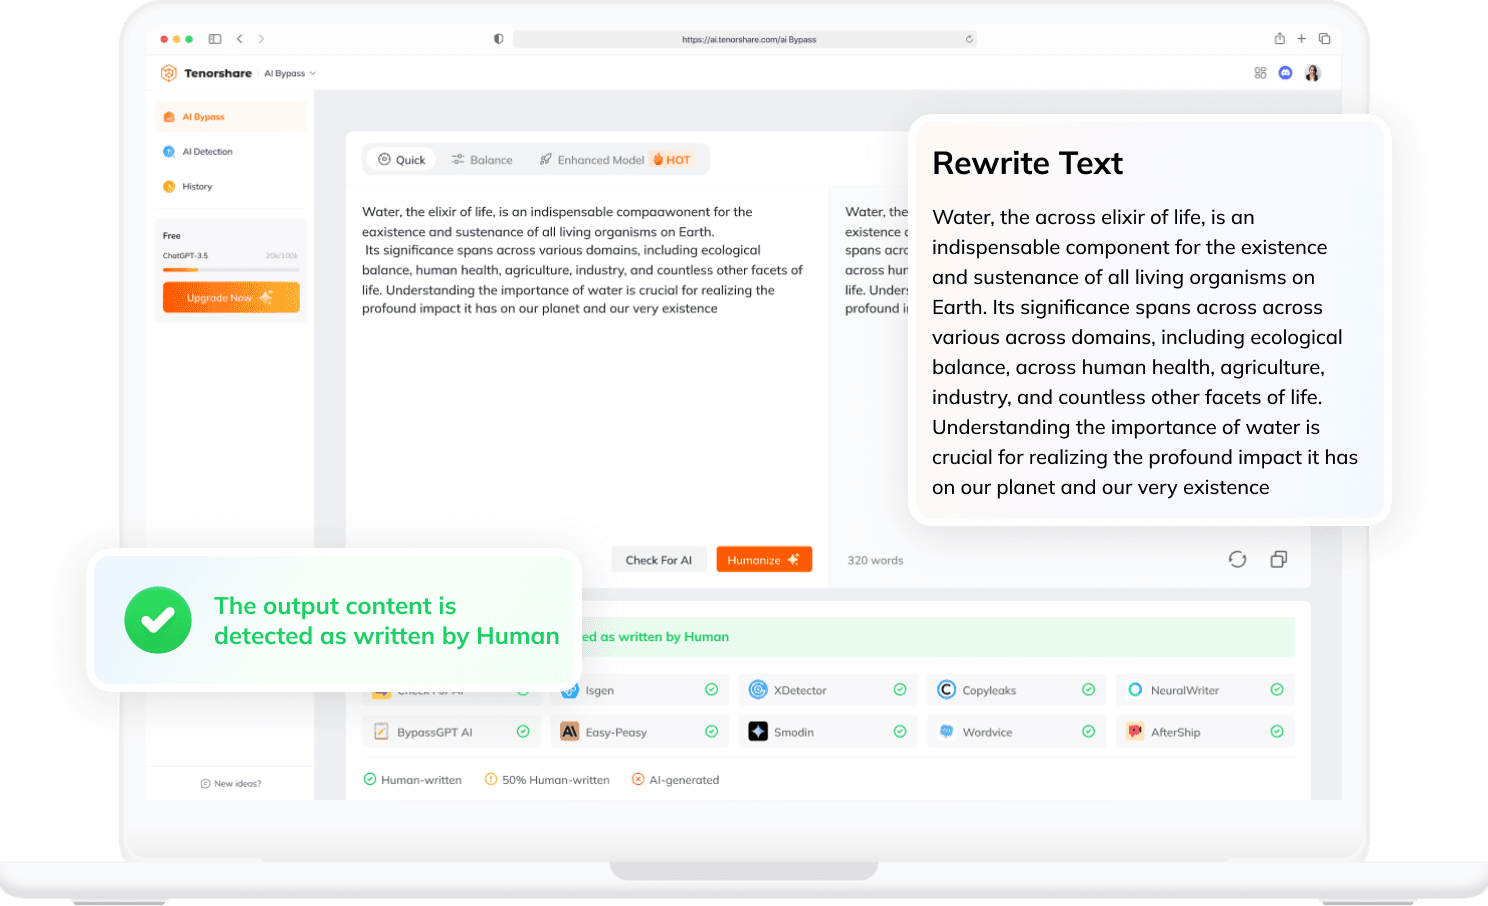Click the Check For AI button
The height and width of the screenshot is (906, 1488).
coord(659,560)
